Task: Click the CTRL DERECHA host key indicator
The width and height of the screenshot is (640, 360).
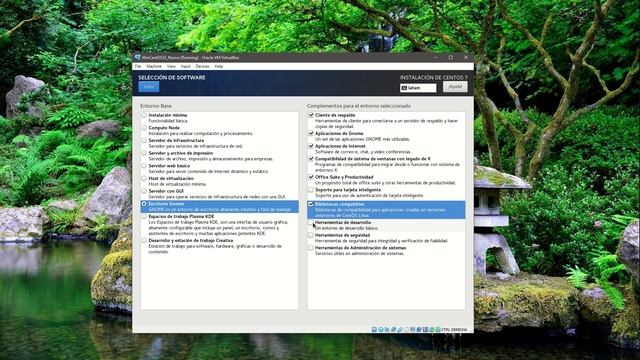Action: (x=455, y=329)
